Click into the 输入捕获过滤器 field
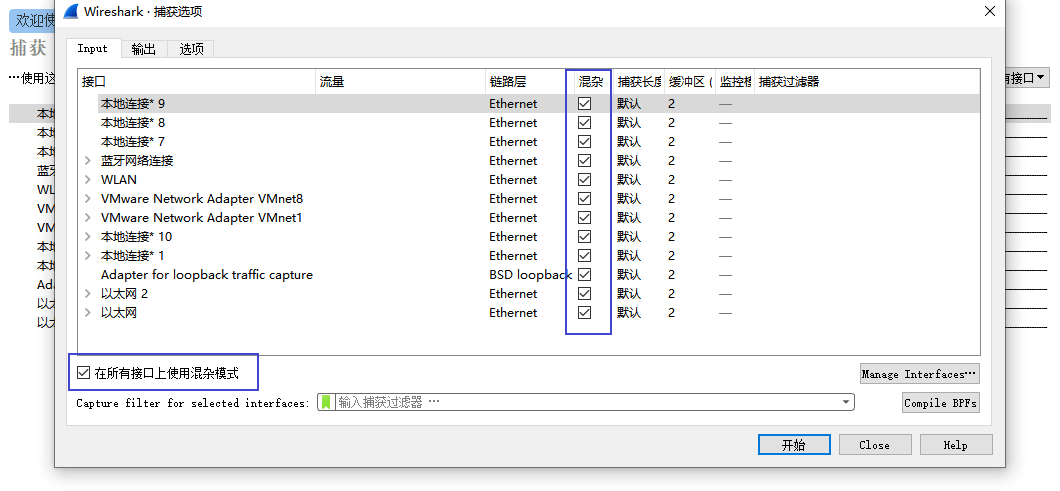 pos(585,402)
